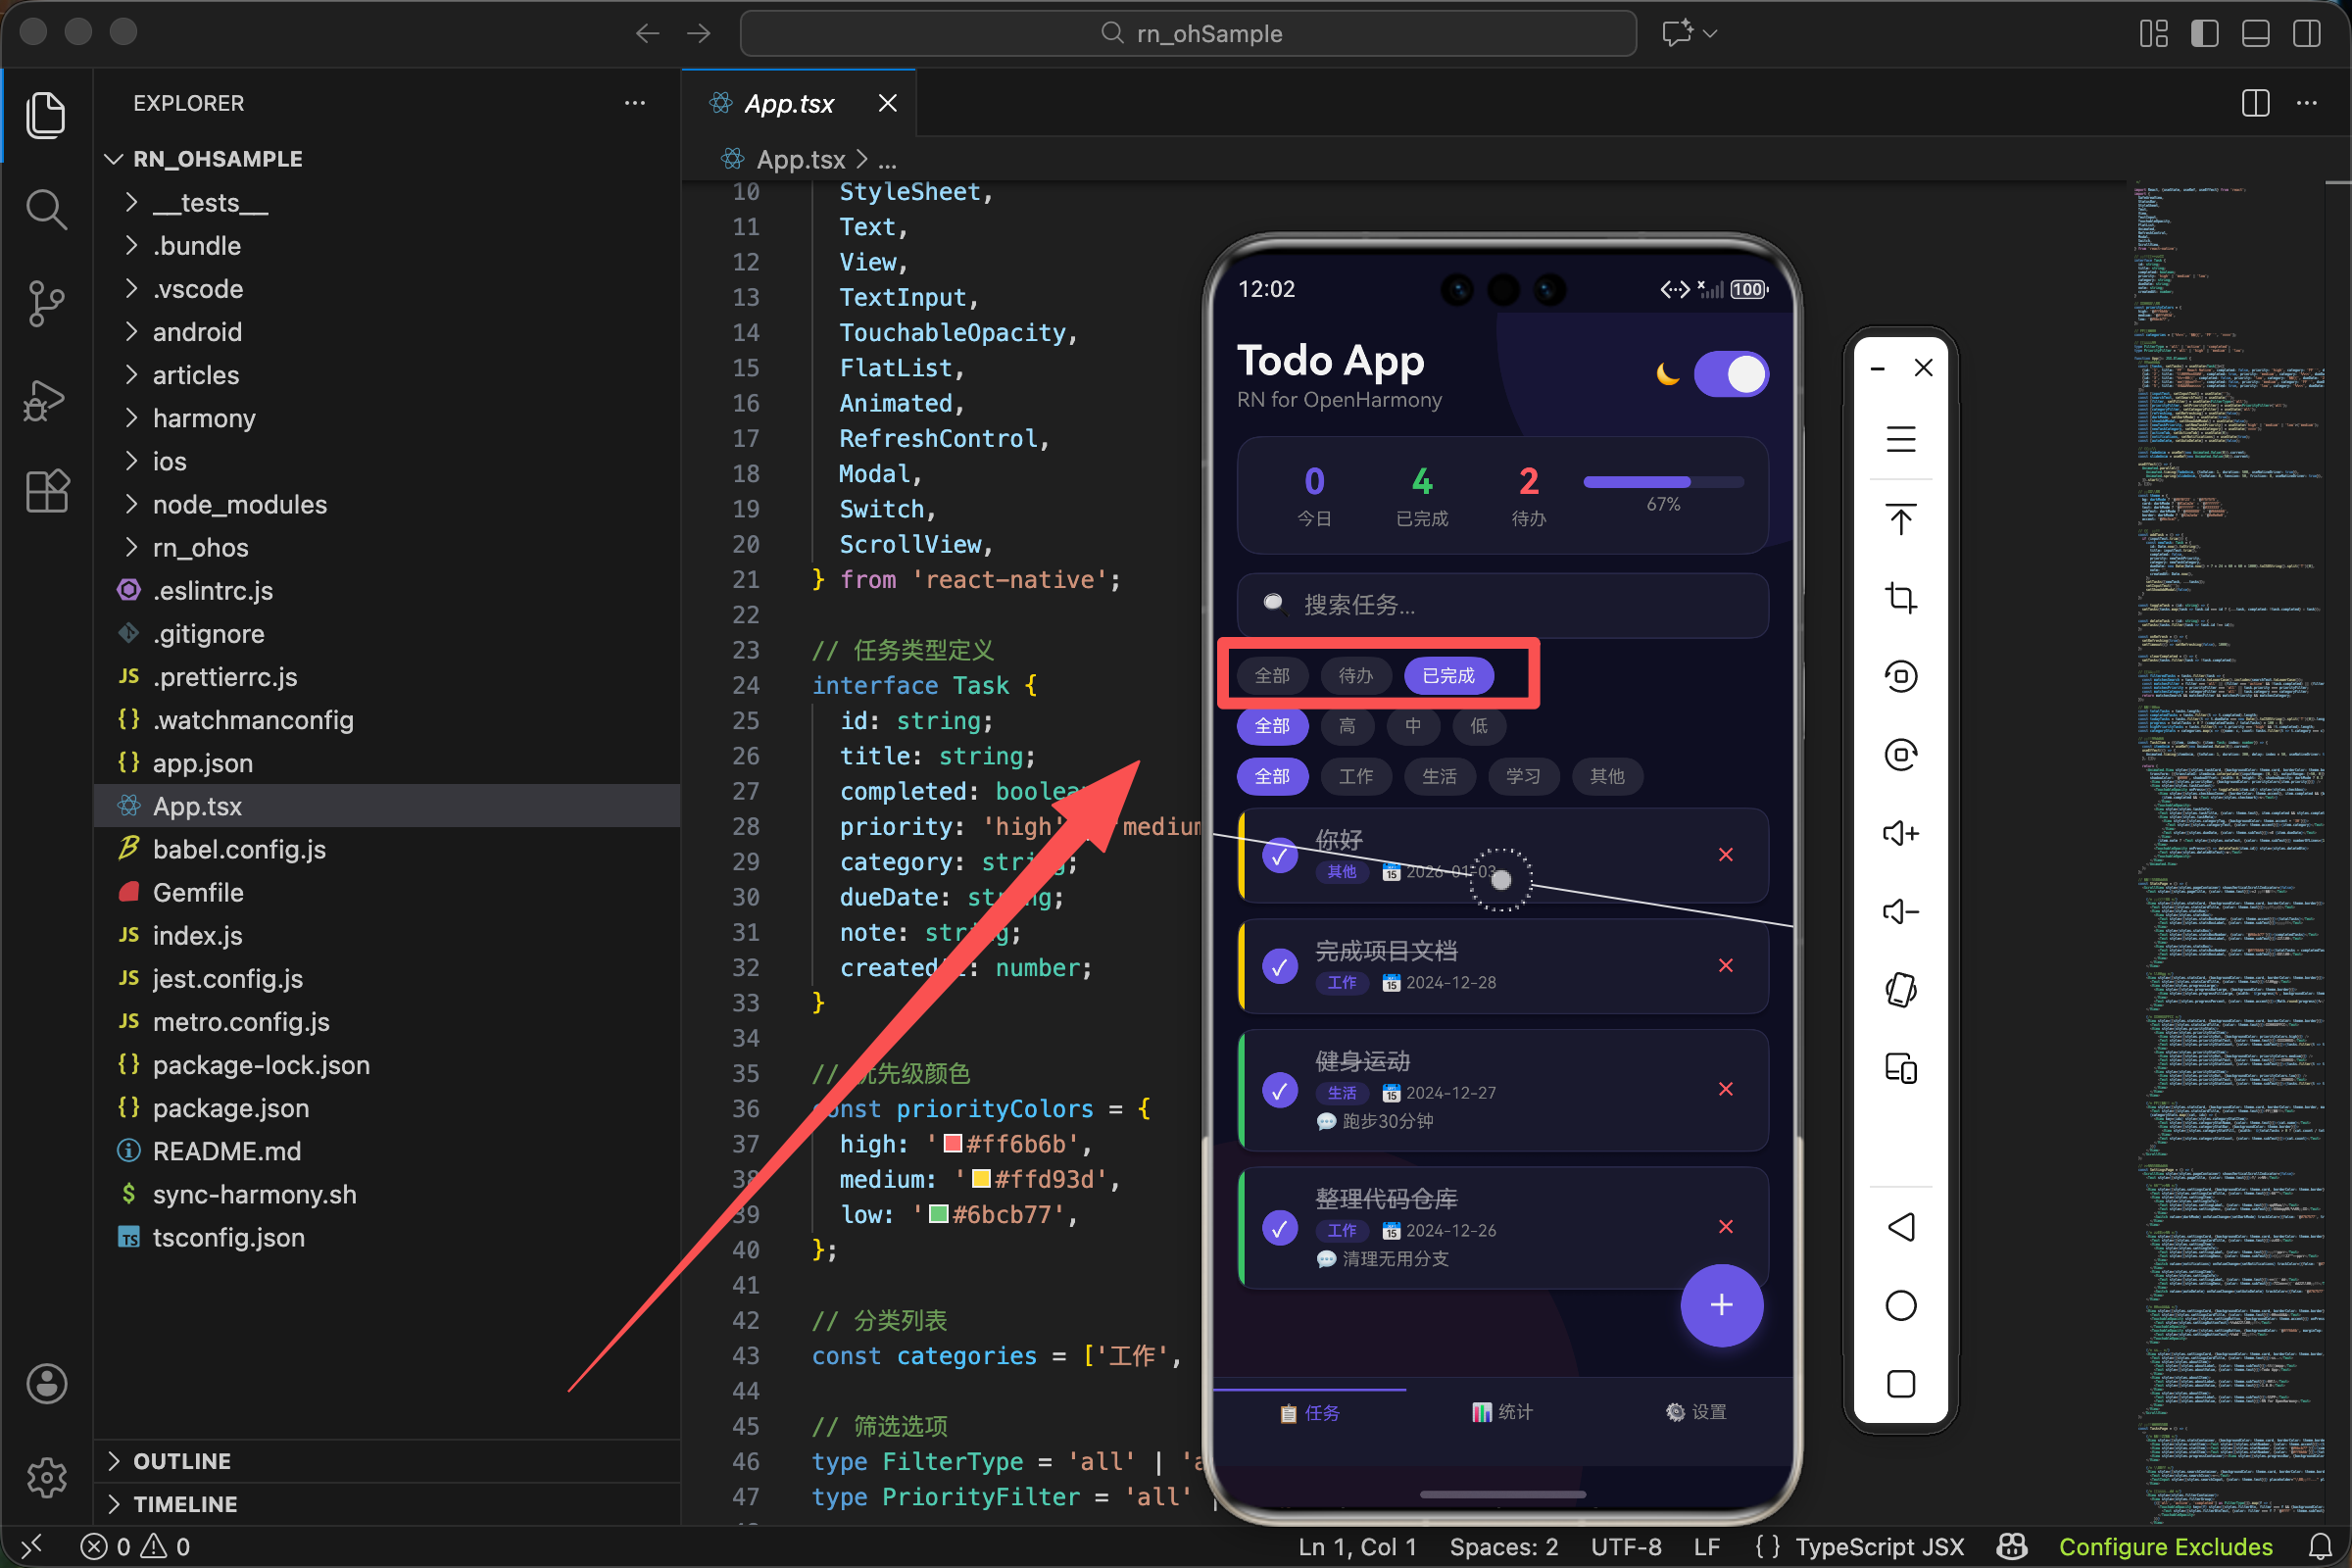This screenshot has width=2352, height=1568.
Task: Select the App.tsx editor tab
Action: 789,104
